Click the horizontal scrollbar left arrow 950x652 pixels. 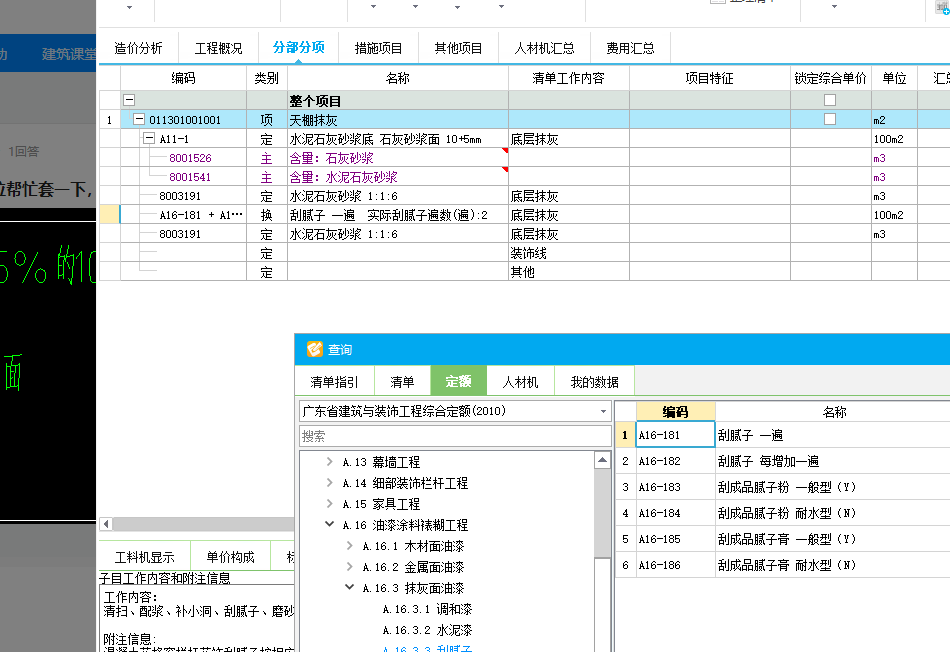(106, 524)
